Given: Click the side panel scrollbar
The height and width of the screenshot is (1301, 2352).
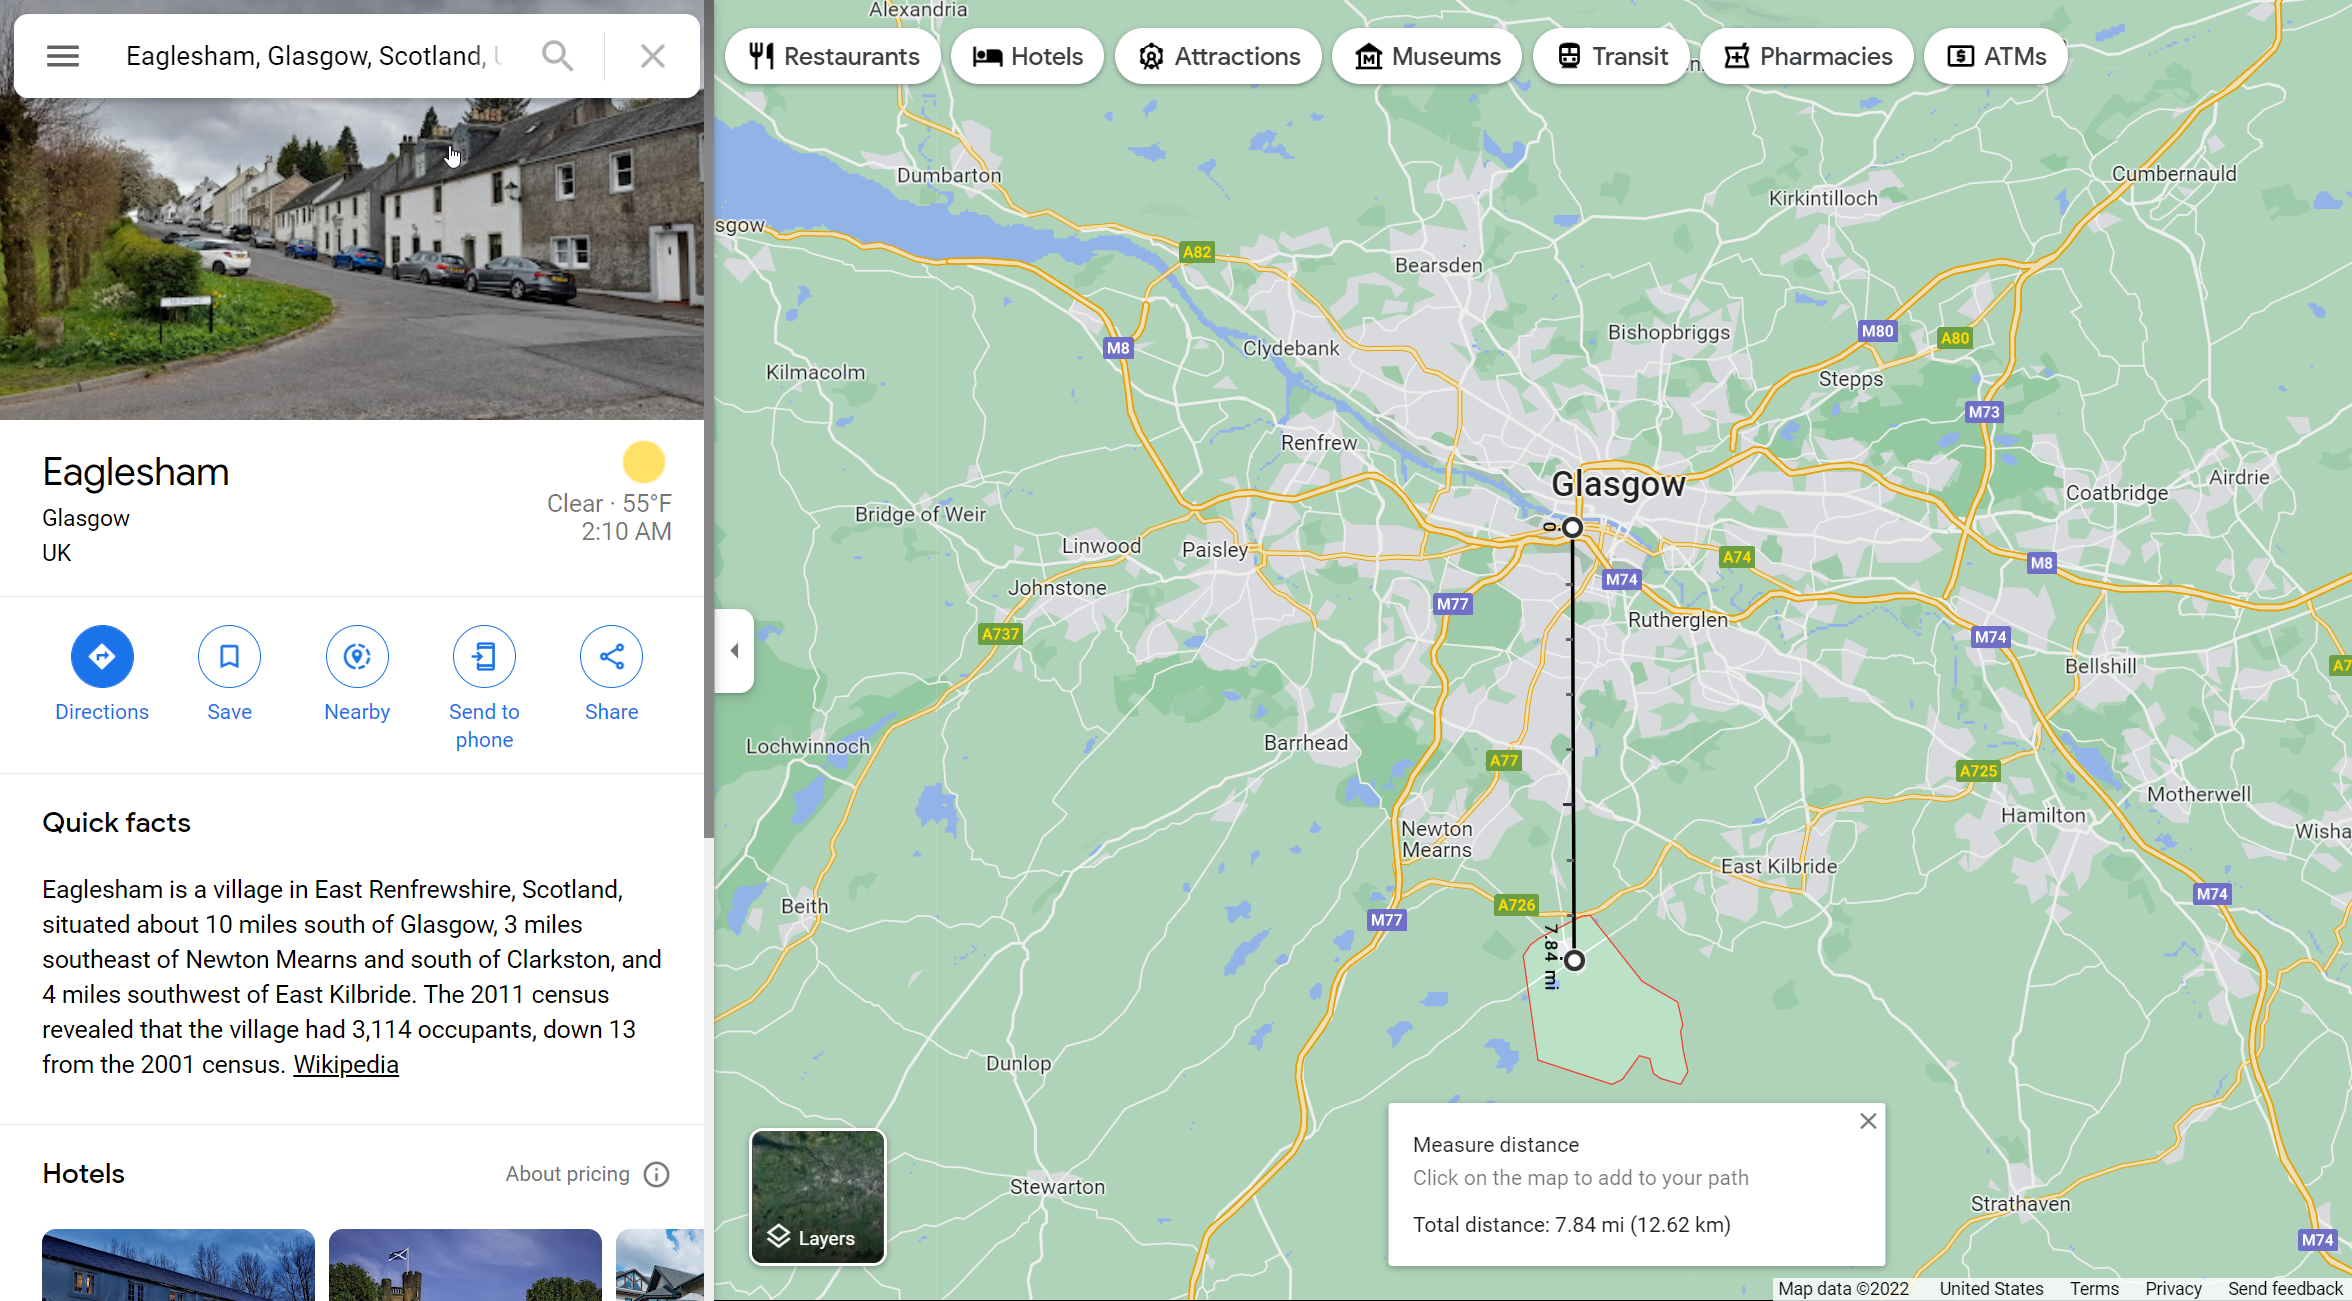Looking at the screenshot, I should tap(709, 420).
